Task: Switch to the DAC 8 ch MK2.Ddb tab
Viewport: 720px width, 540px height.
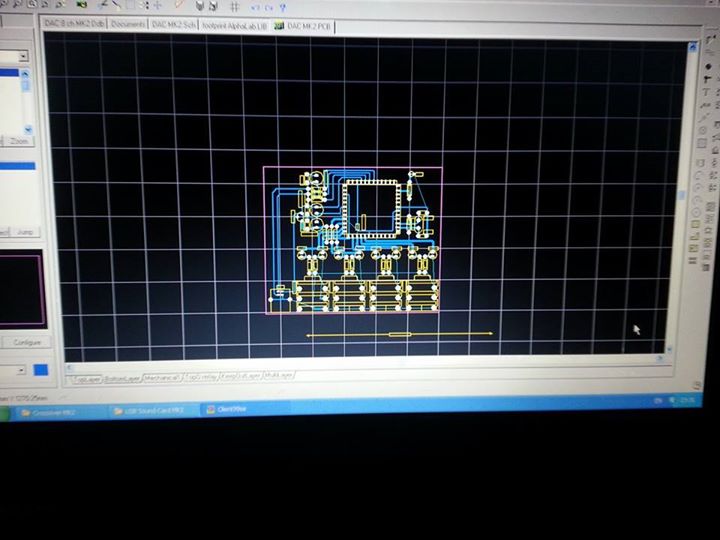Action: (74, 22)
